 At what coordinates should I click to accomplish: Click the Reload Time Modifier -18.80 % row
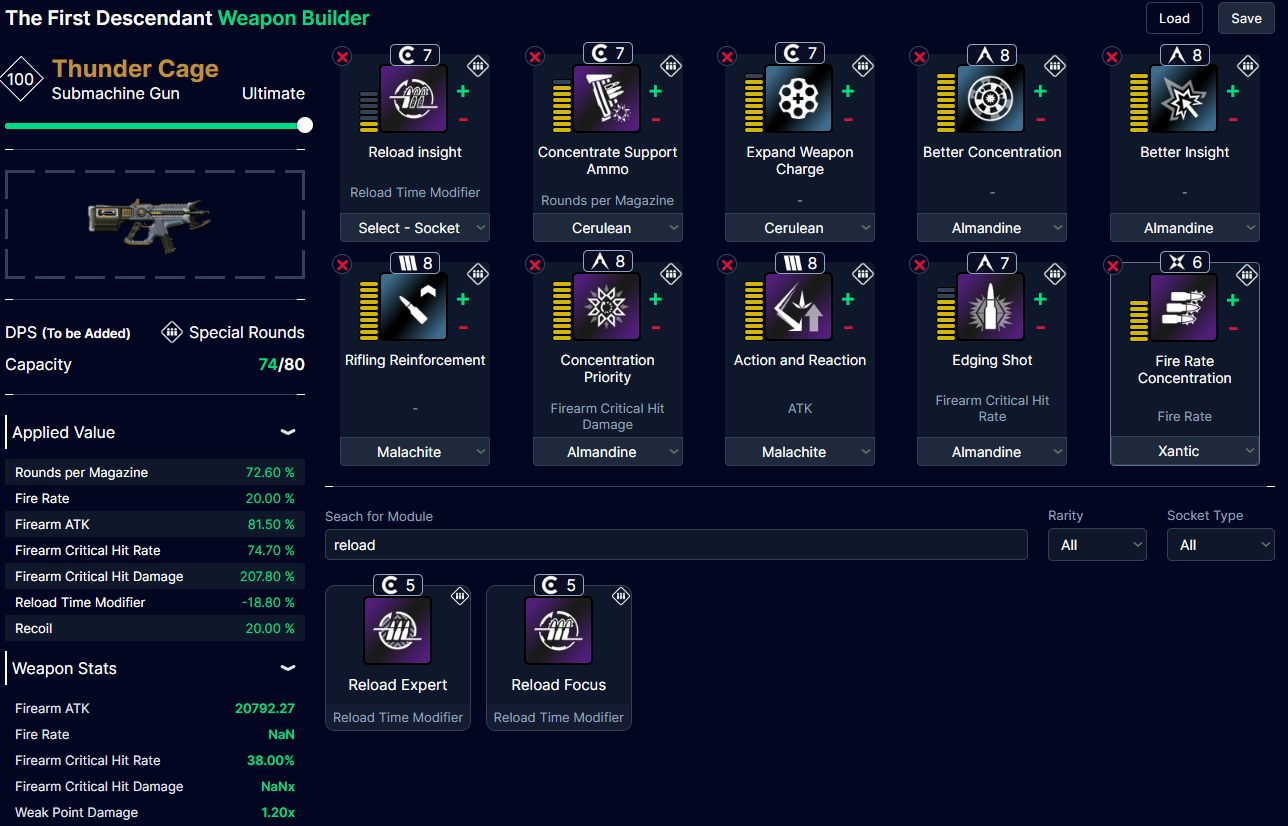(155, 602)
